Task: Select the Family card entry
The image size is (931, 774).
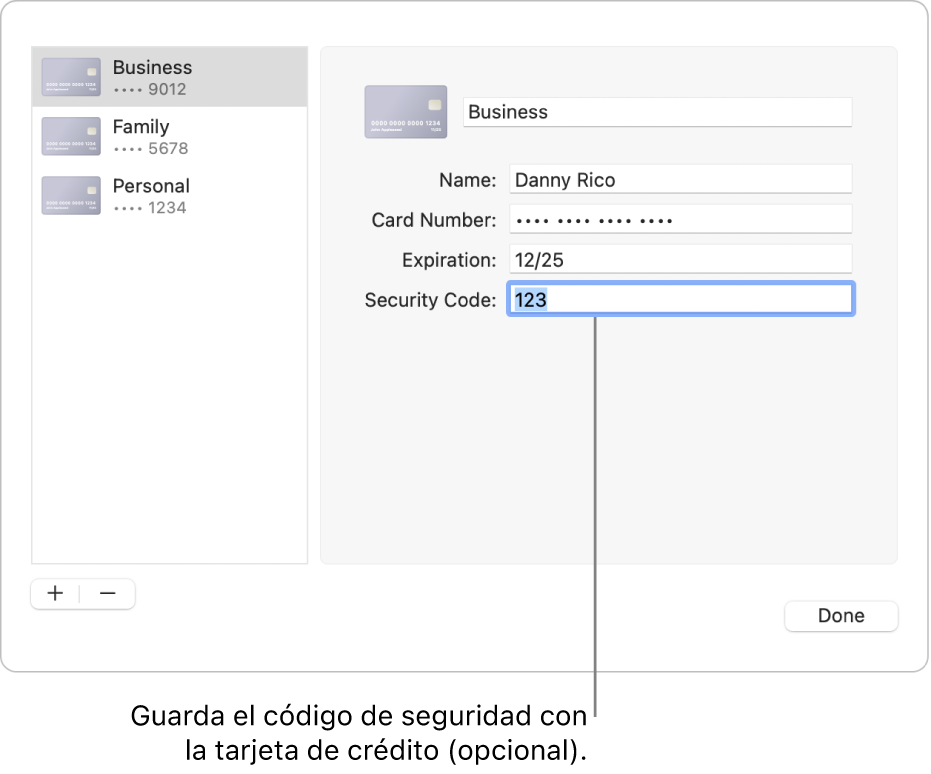Action: [170, 136]
